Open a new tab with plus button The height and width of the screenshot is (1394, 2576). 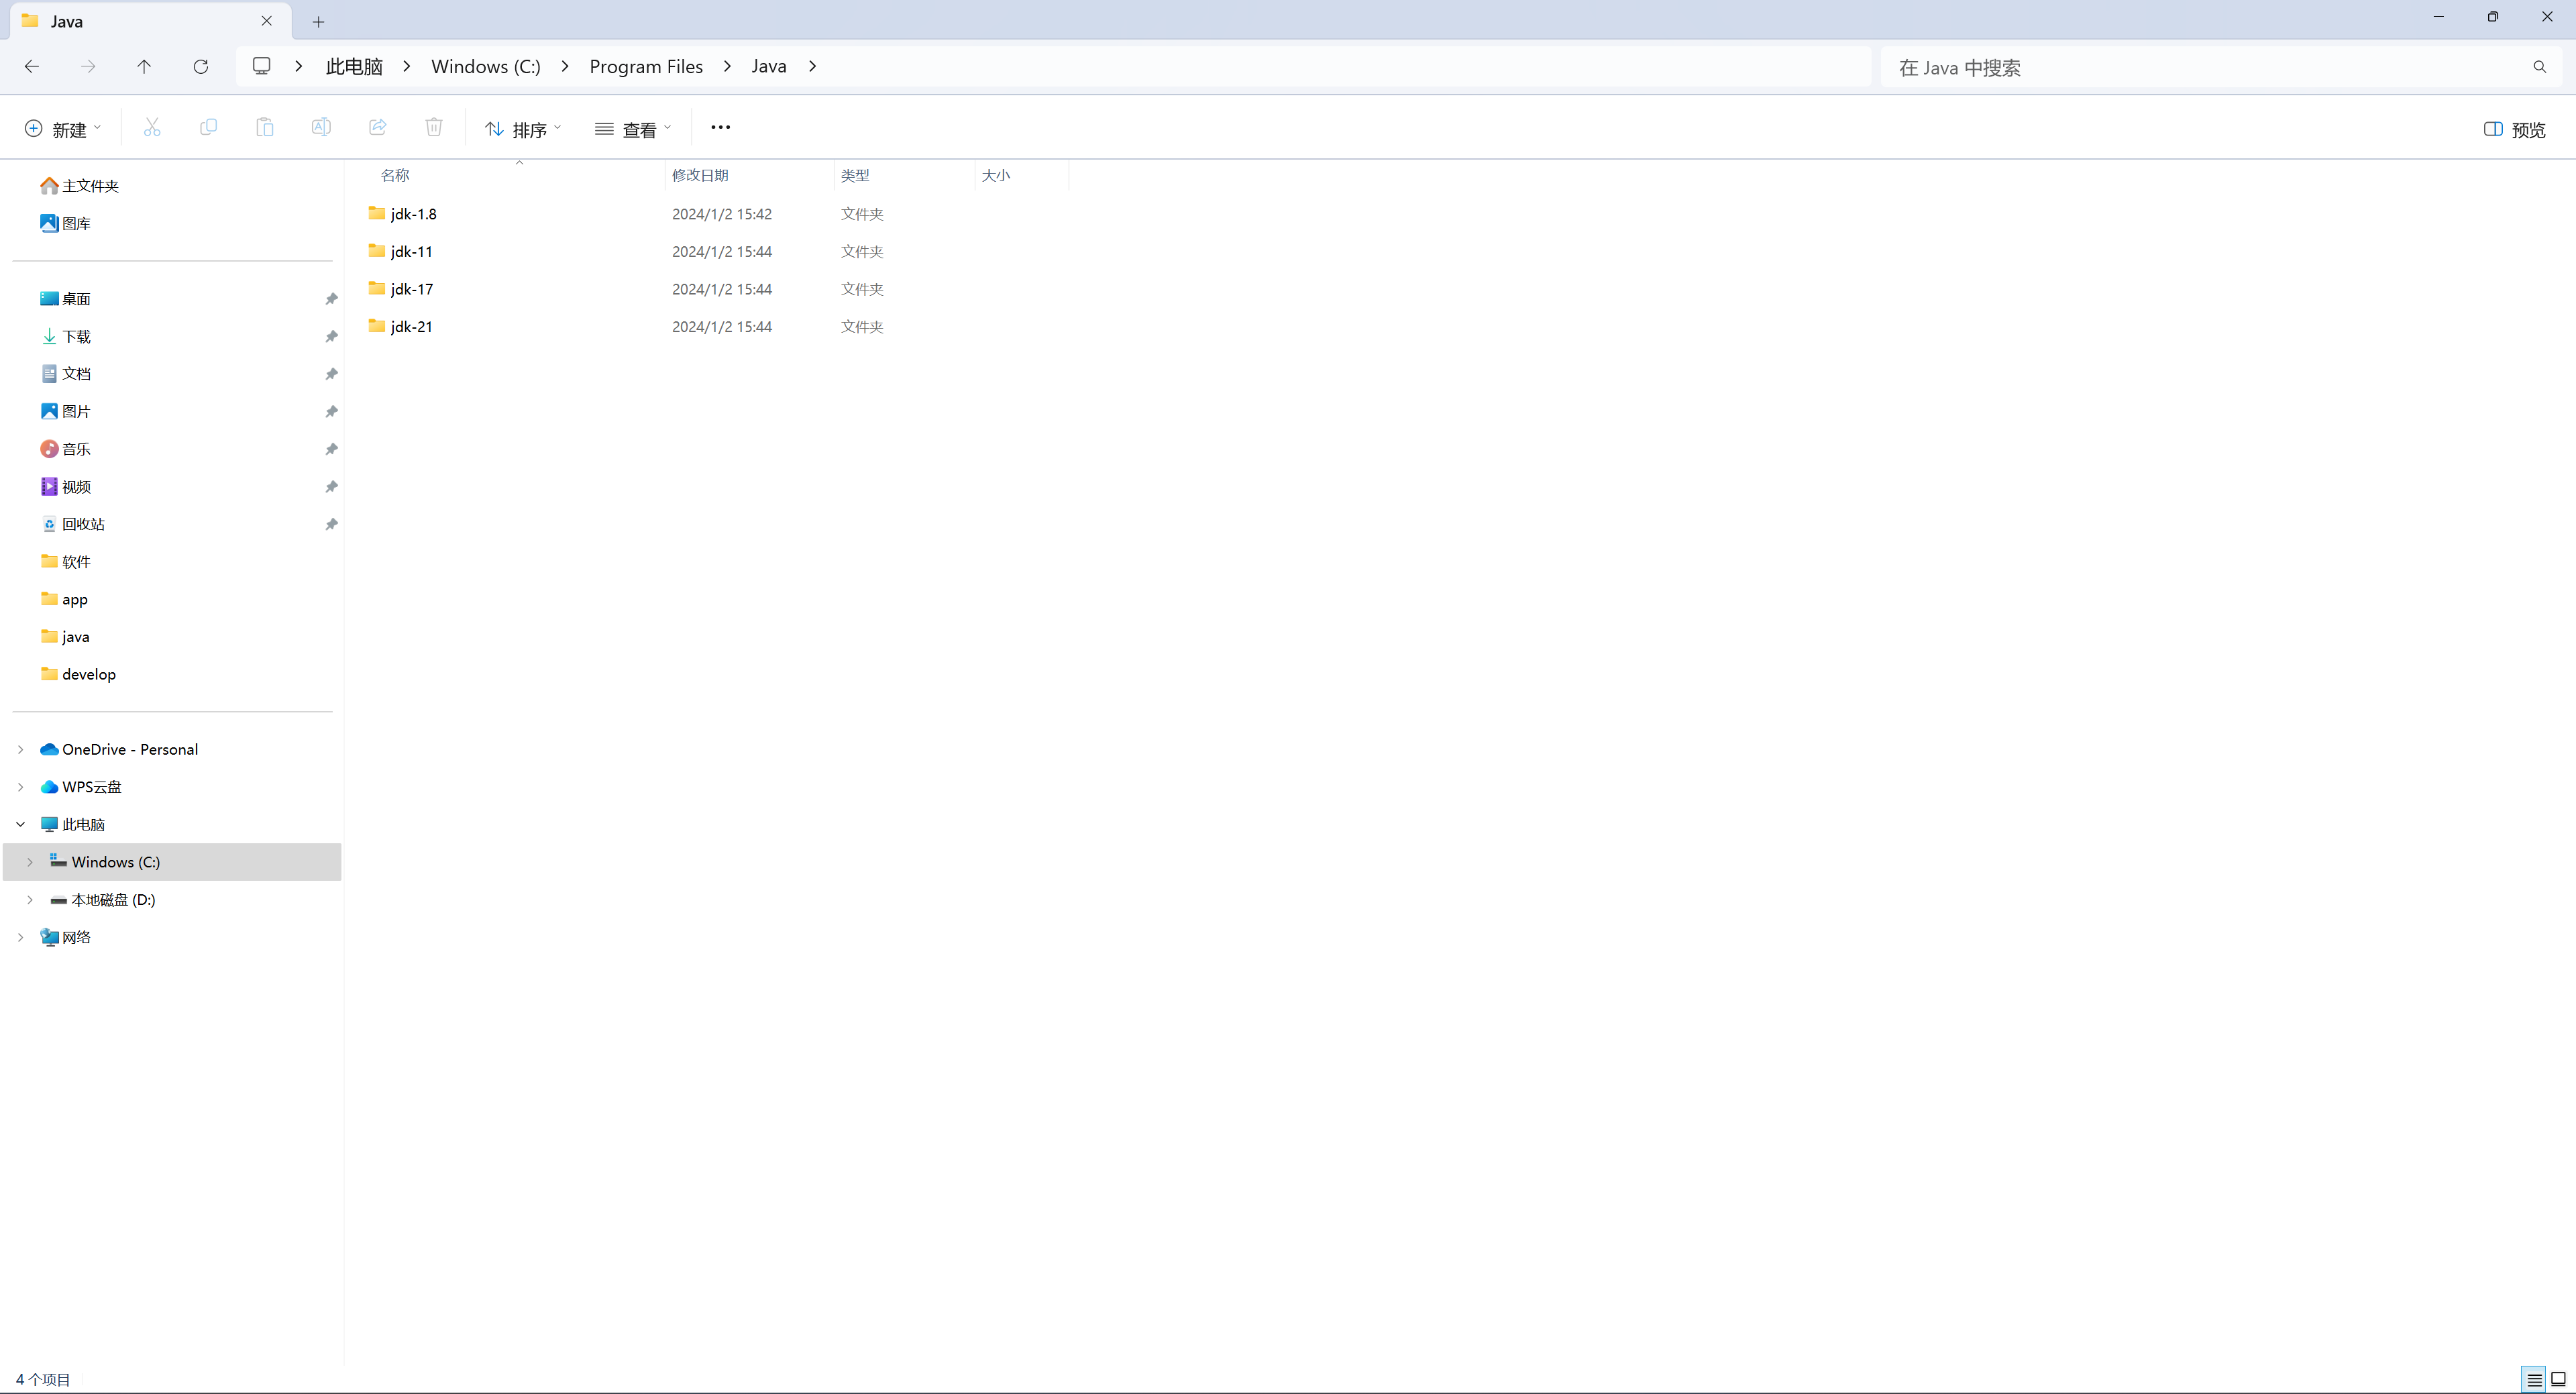coord(318,21)
